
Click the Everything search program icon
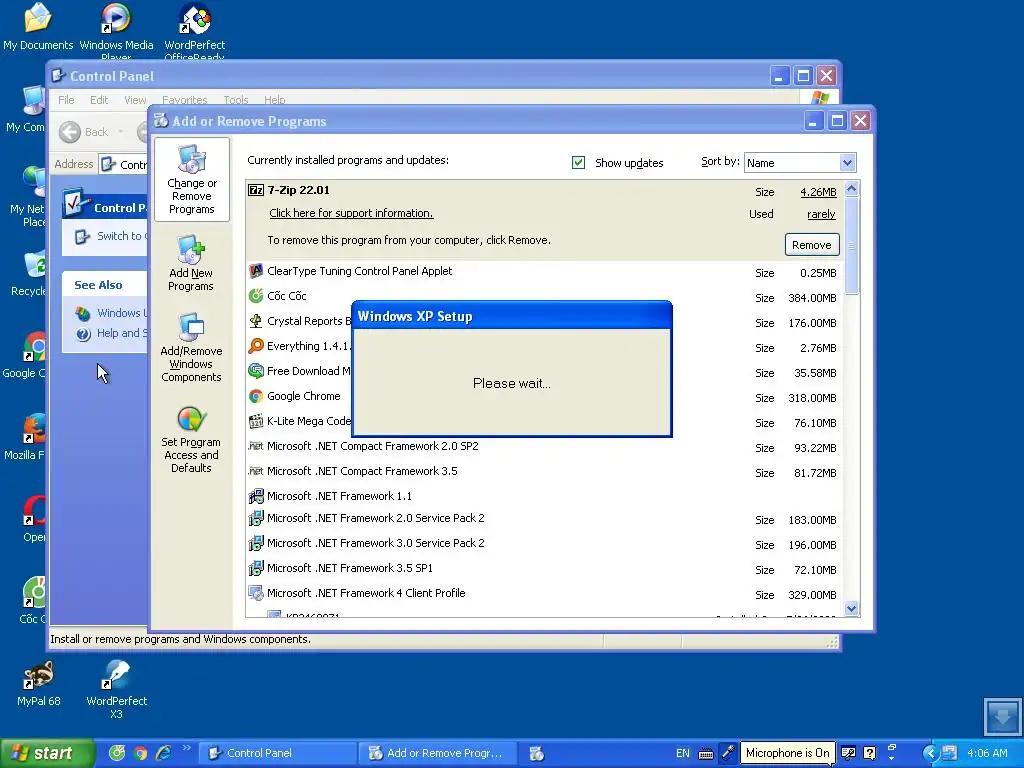click(x=256, y=346)
